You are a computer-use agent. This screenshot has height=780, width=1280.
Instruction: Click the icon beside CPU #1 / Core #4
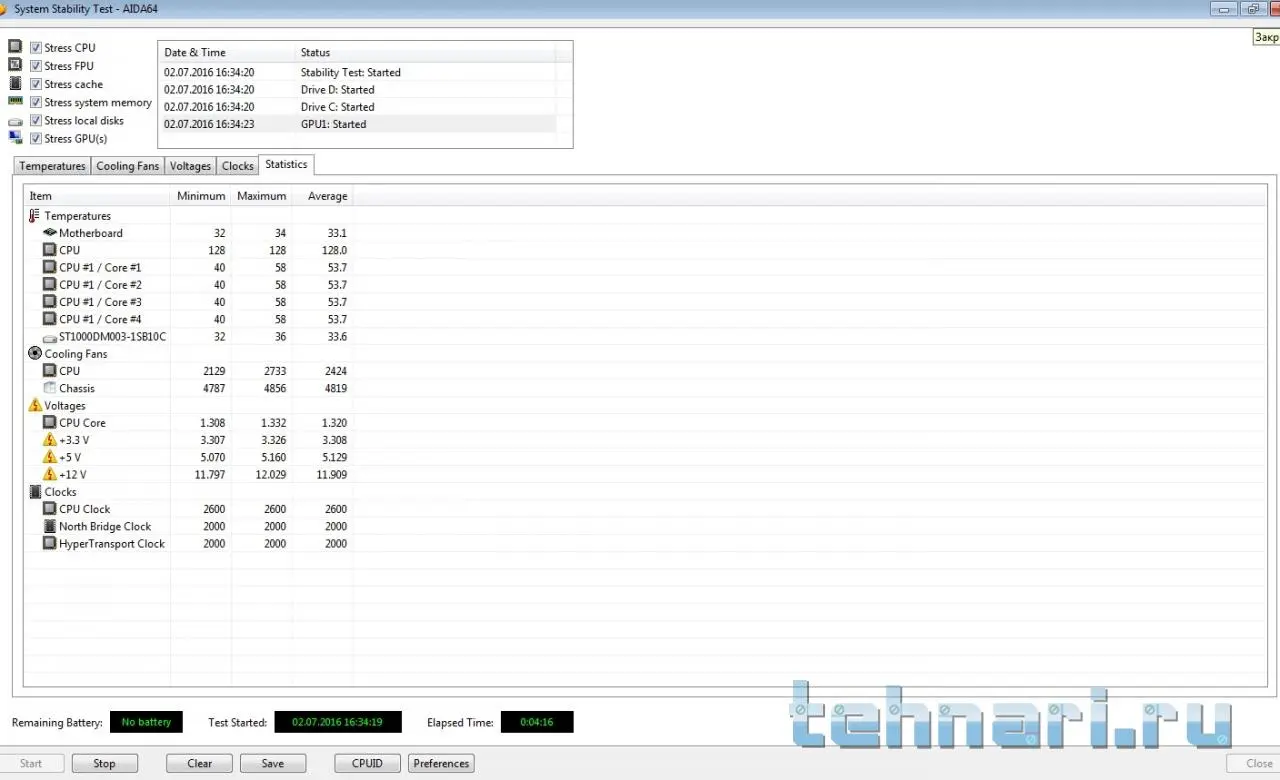(x=50, y=319)
